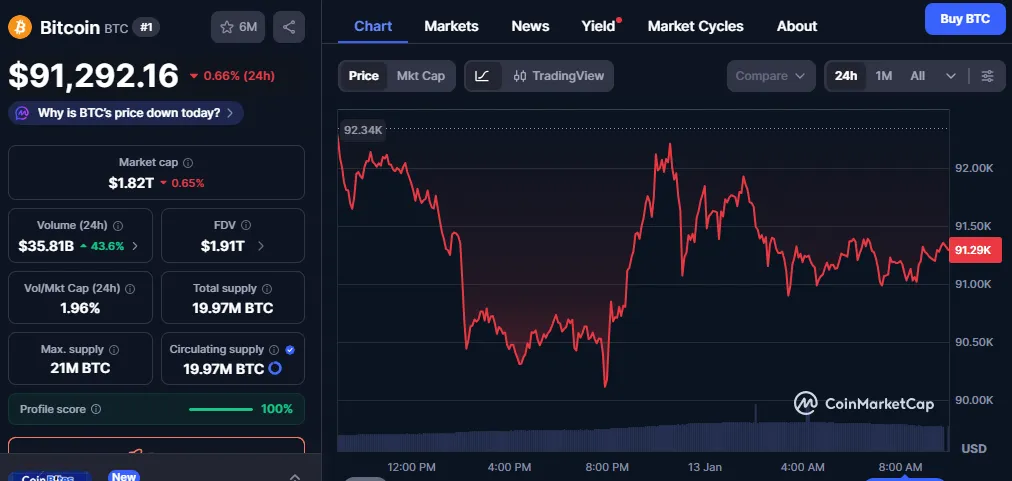Click the Buy BTC button
Image resolution: width=1012 pixels, height=481 pixels.
(x=965, y=19)
